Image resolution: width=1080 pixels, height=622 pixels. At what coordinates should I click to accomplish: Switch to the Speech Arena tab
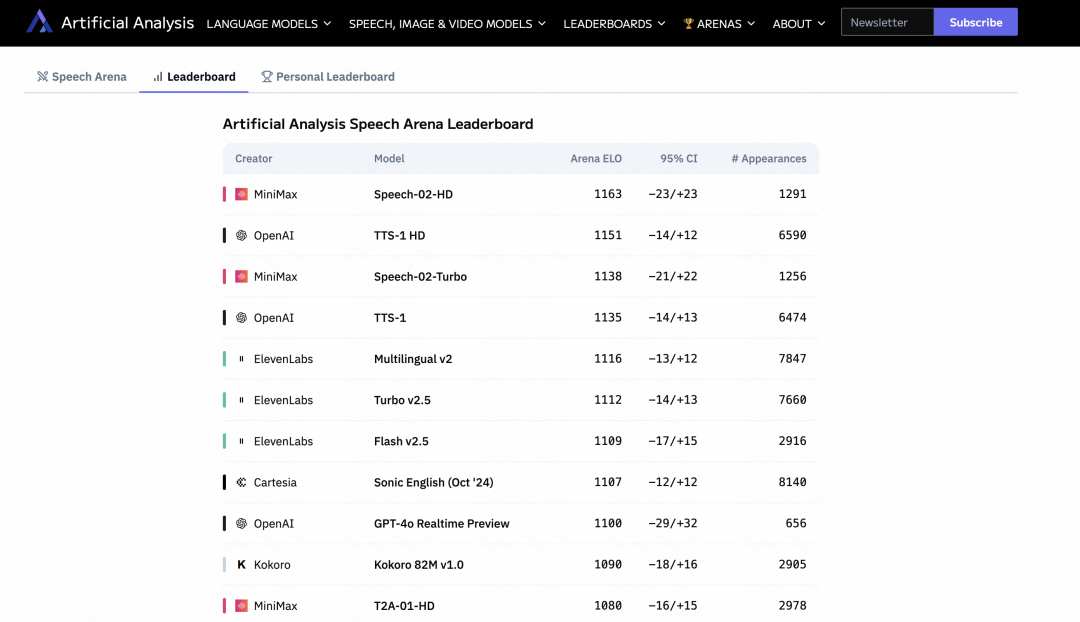(x=82, y=76)
